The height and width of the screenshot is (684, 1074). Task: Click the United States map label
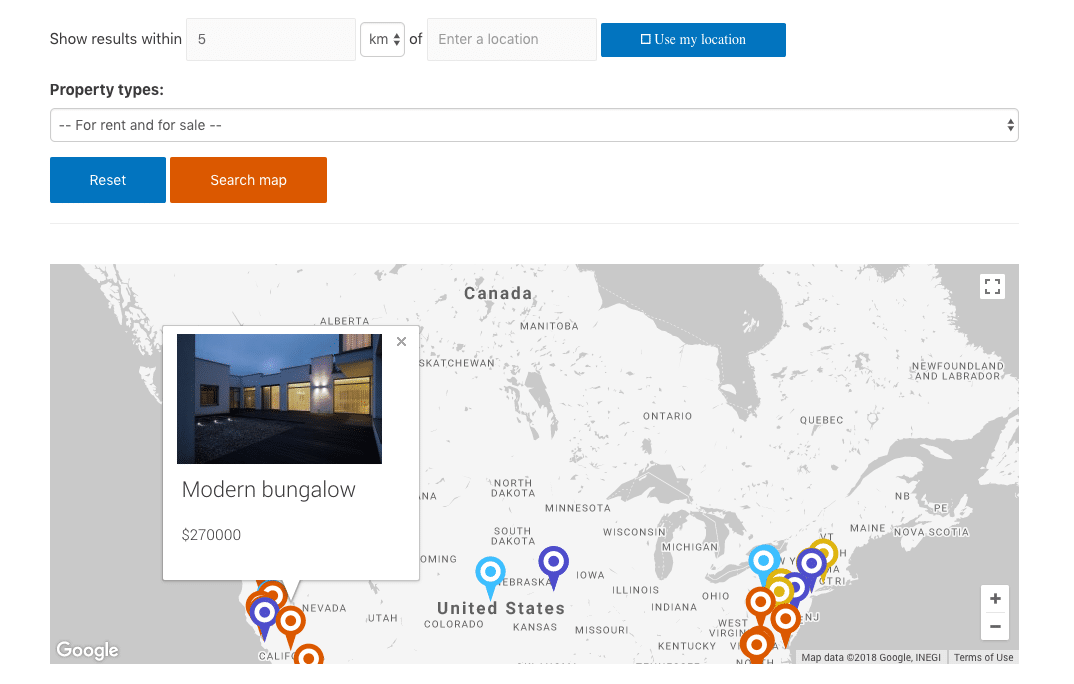pos(501,608)
